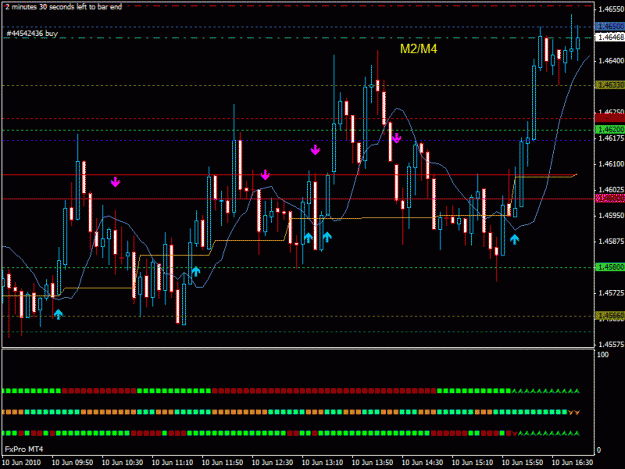Click the 10 Jun 09:50 time label
Viewport: 625px width, 469px height.
click(x=73, y=462)
